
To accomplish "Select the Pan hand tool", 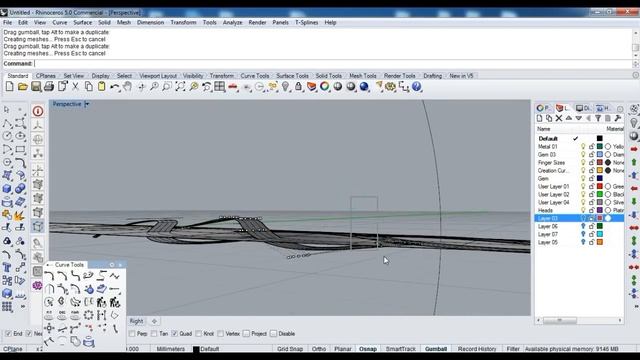I will (128, 87).
